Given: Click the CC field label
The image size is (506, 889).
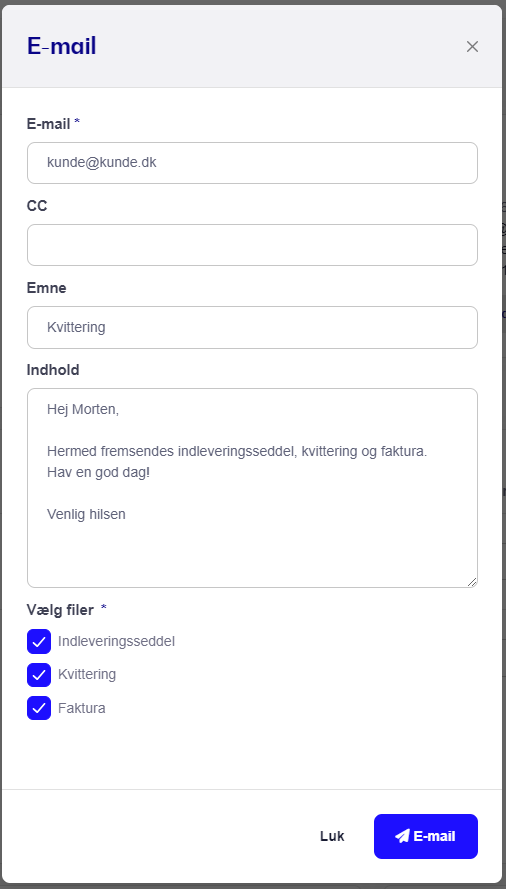Looking at the screenshot, I should coord(37,206).
